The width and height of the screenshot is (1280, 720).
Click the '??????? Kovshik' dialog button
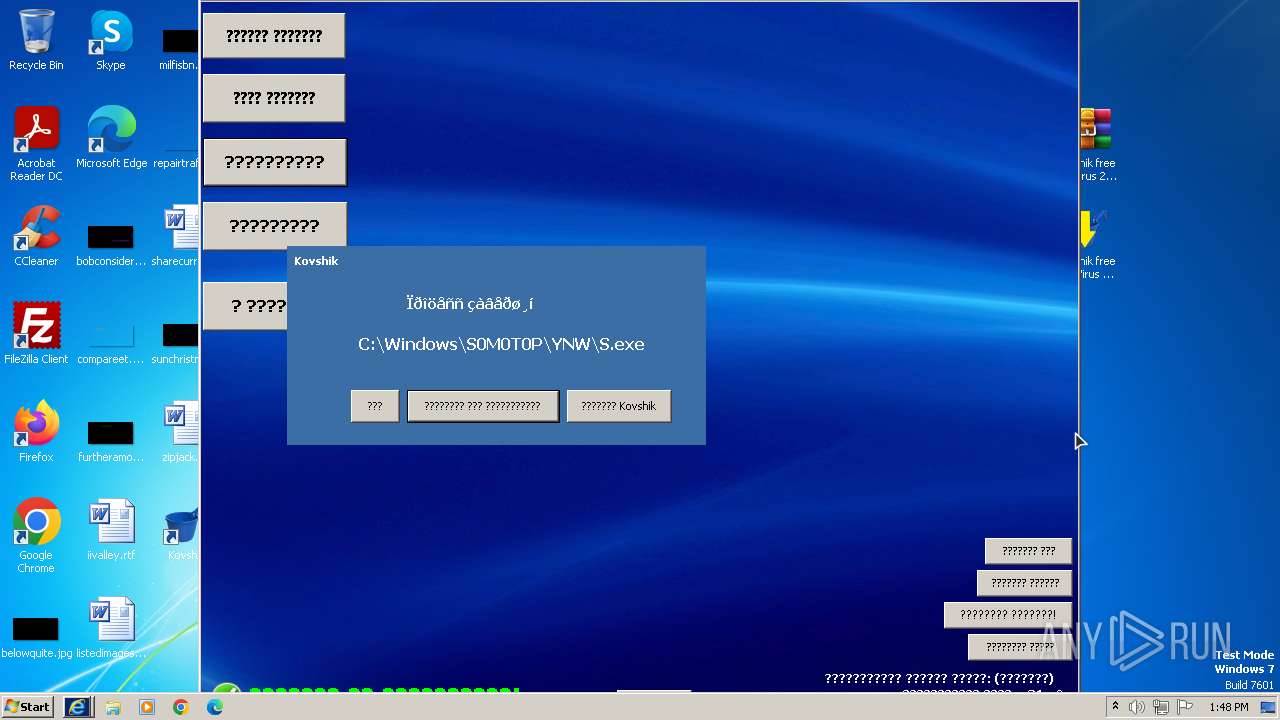pyautogui.click(x=619, y=406)
